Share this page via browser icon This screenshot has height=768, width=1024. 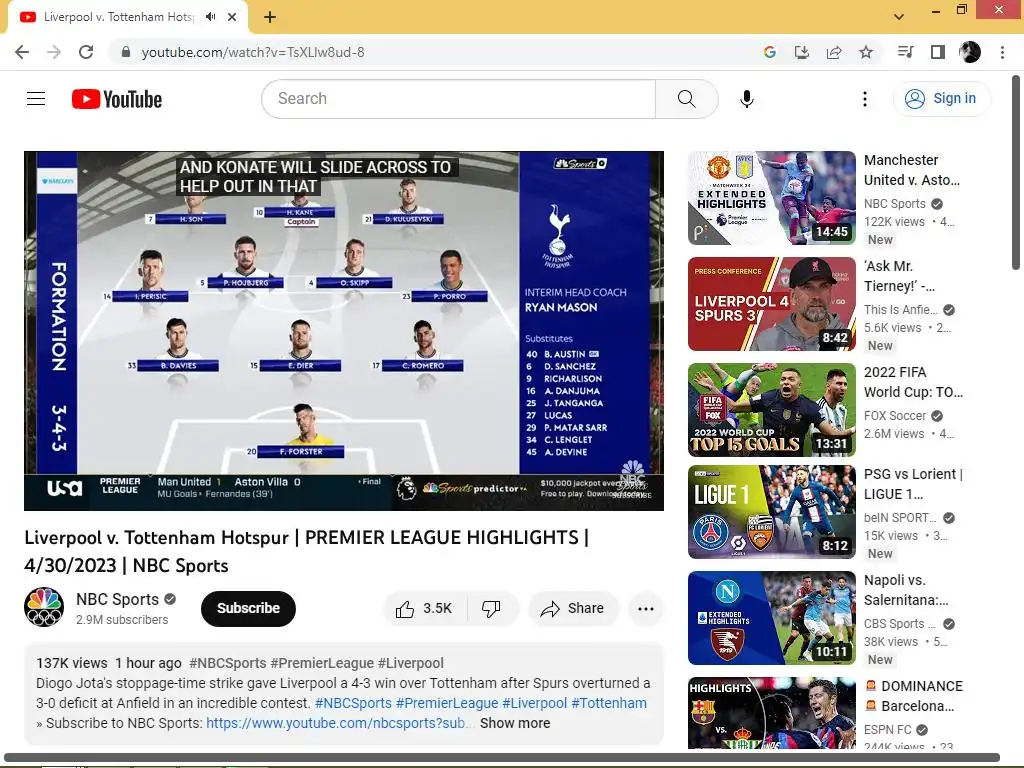(834, 52)
